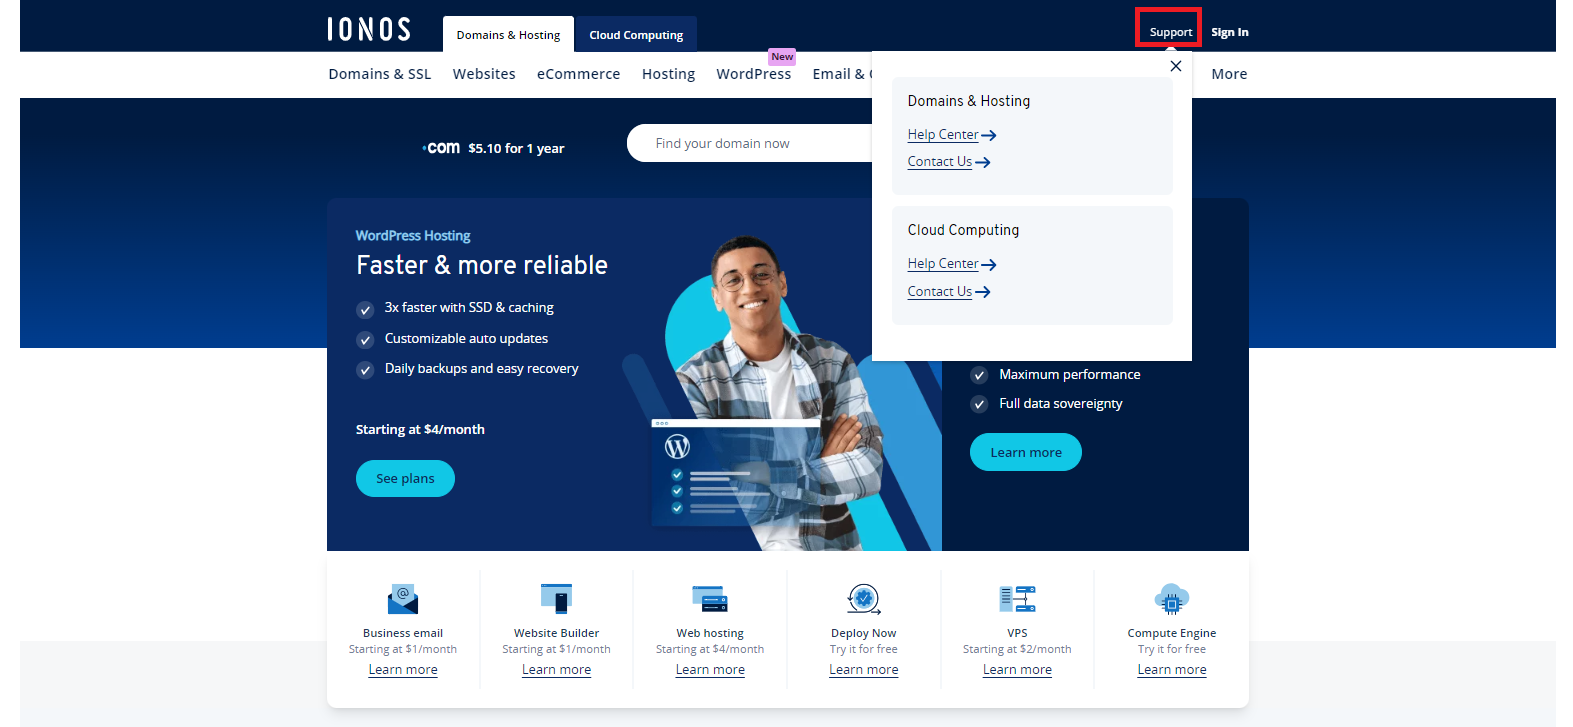Screen dimensions: 1573x727
Task: Click the Find your domain now field
Action: tap(750, 143)
